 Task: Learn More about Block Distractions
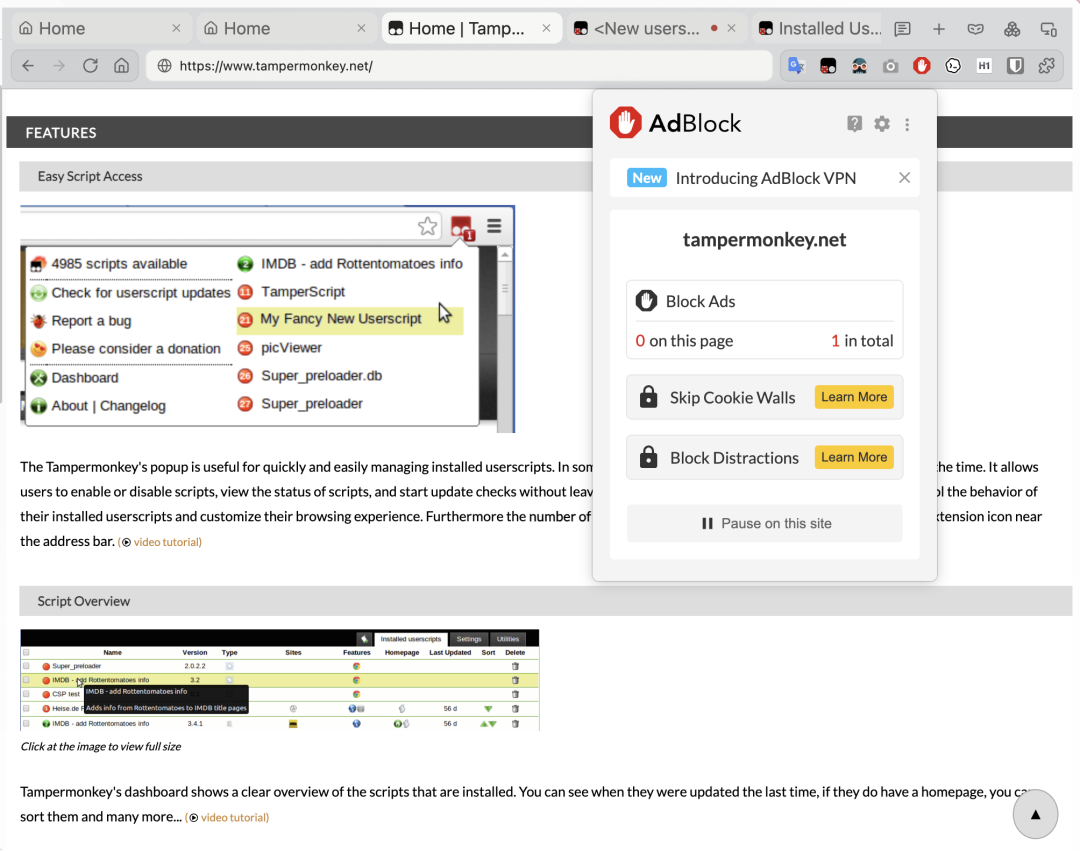tap(854, 457)
